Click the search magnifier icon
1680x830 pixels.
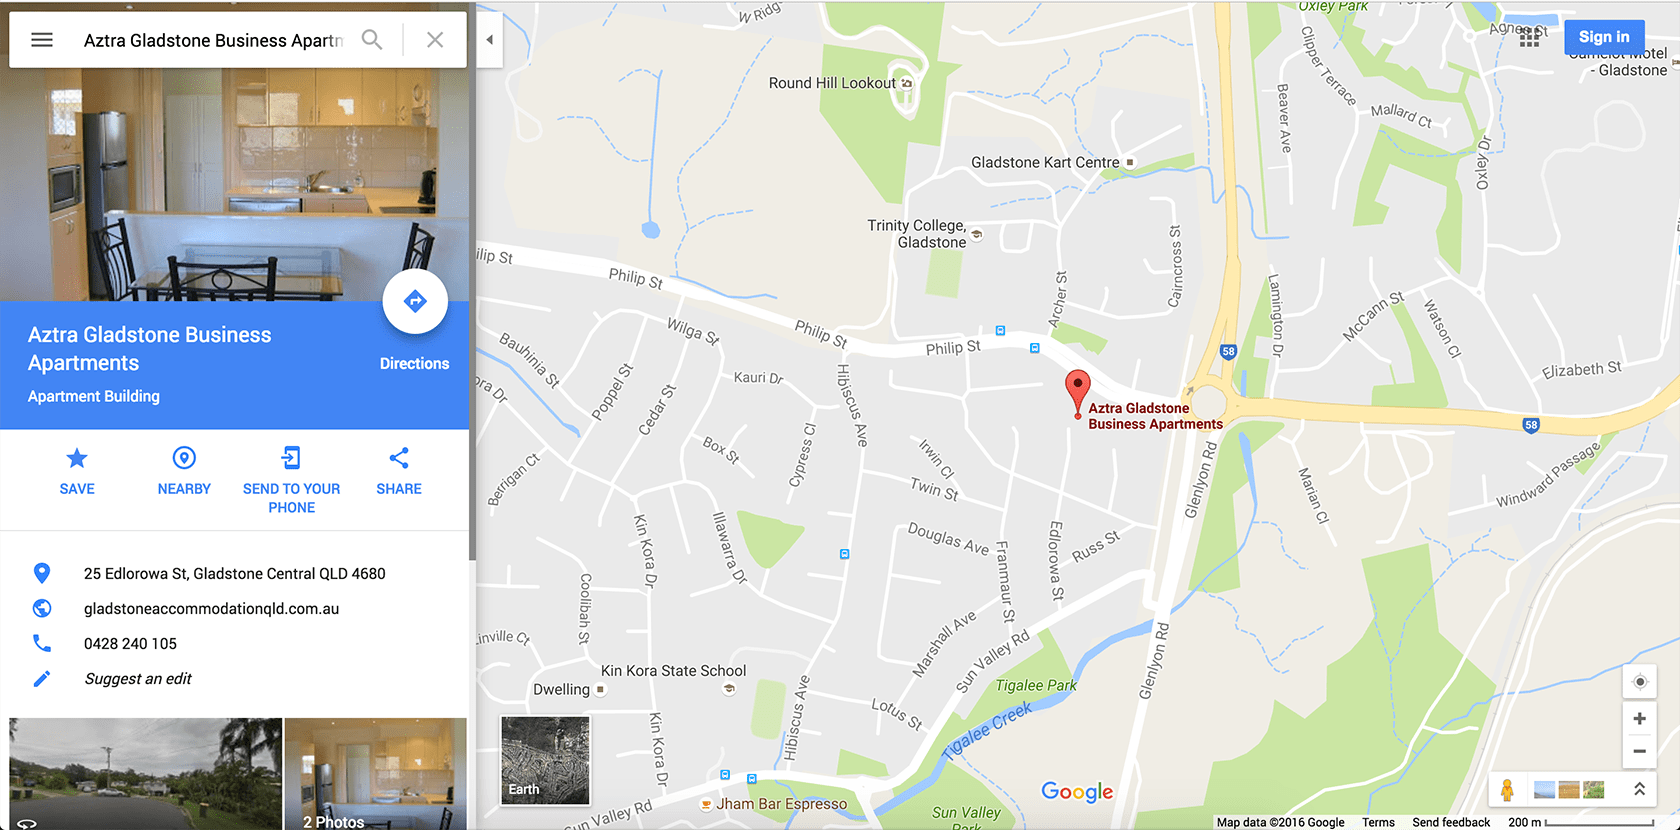click(372, 40)
